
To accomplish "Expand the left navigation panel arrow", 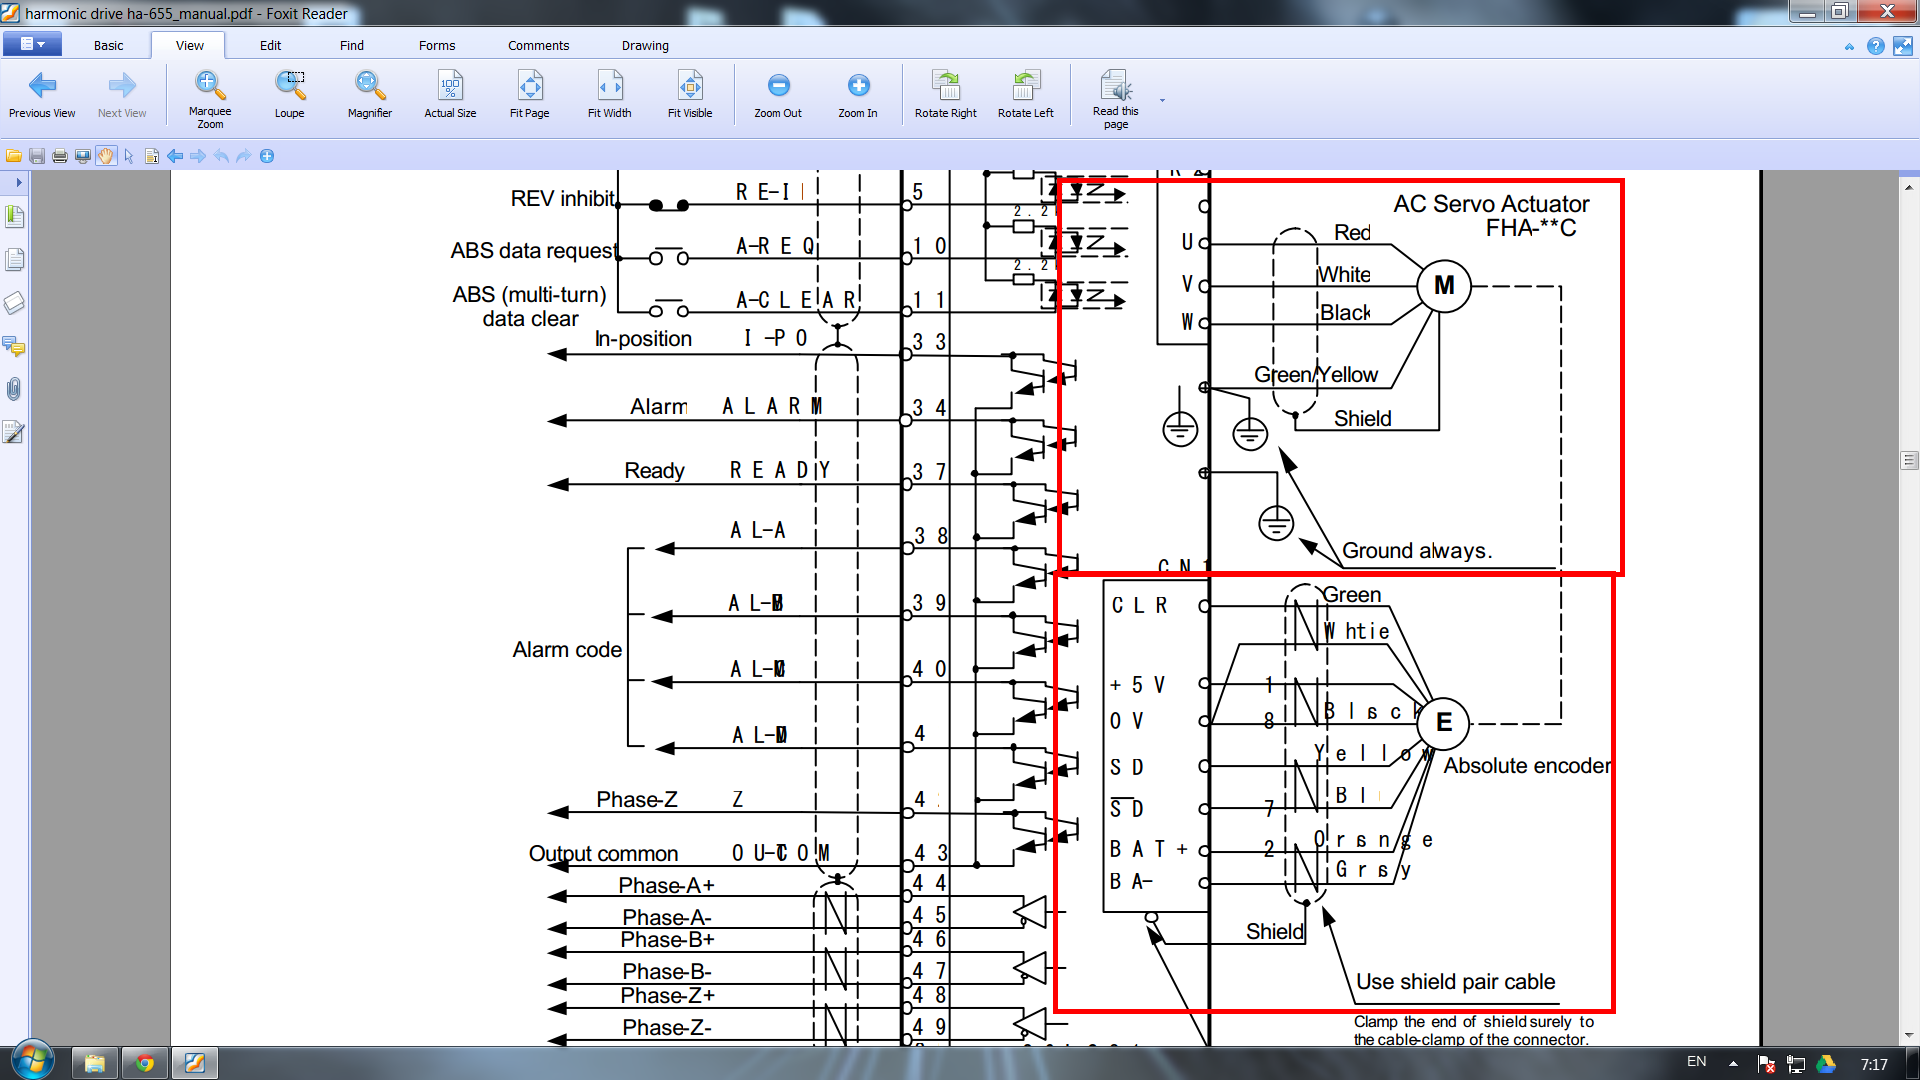I will point(18,182).
